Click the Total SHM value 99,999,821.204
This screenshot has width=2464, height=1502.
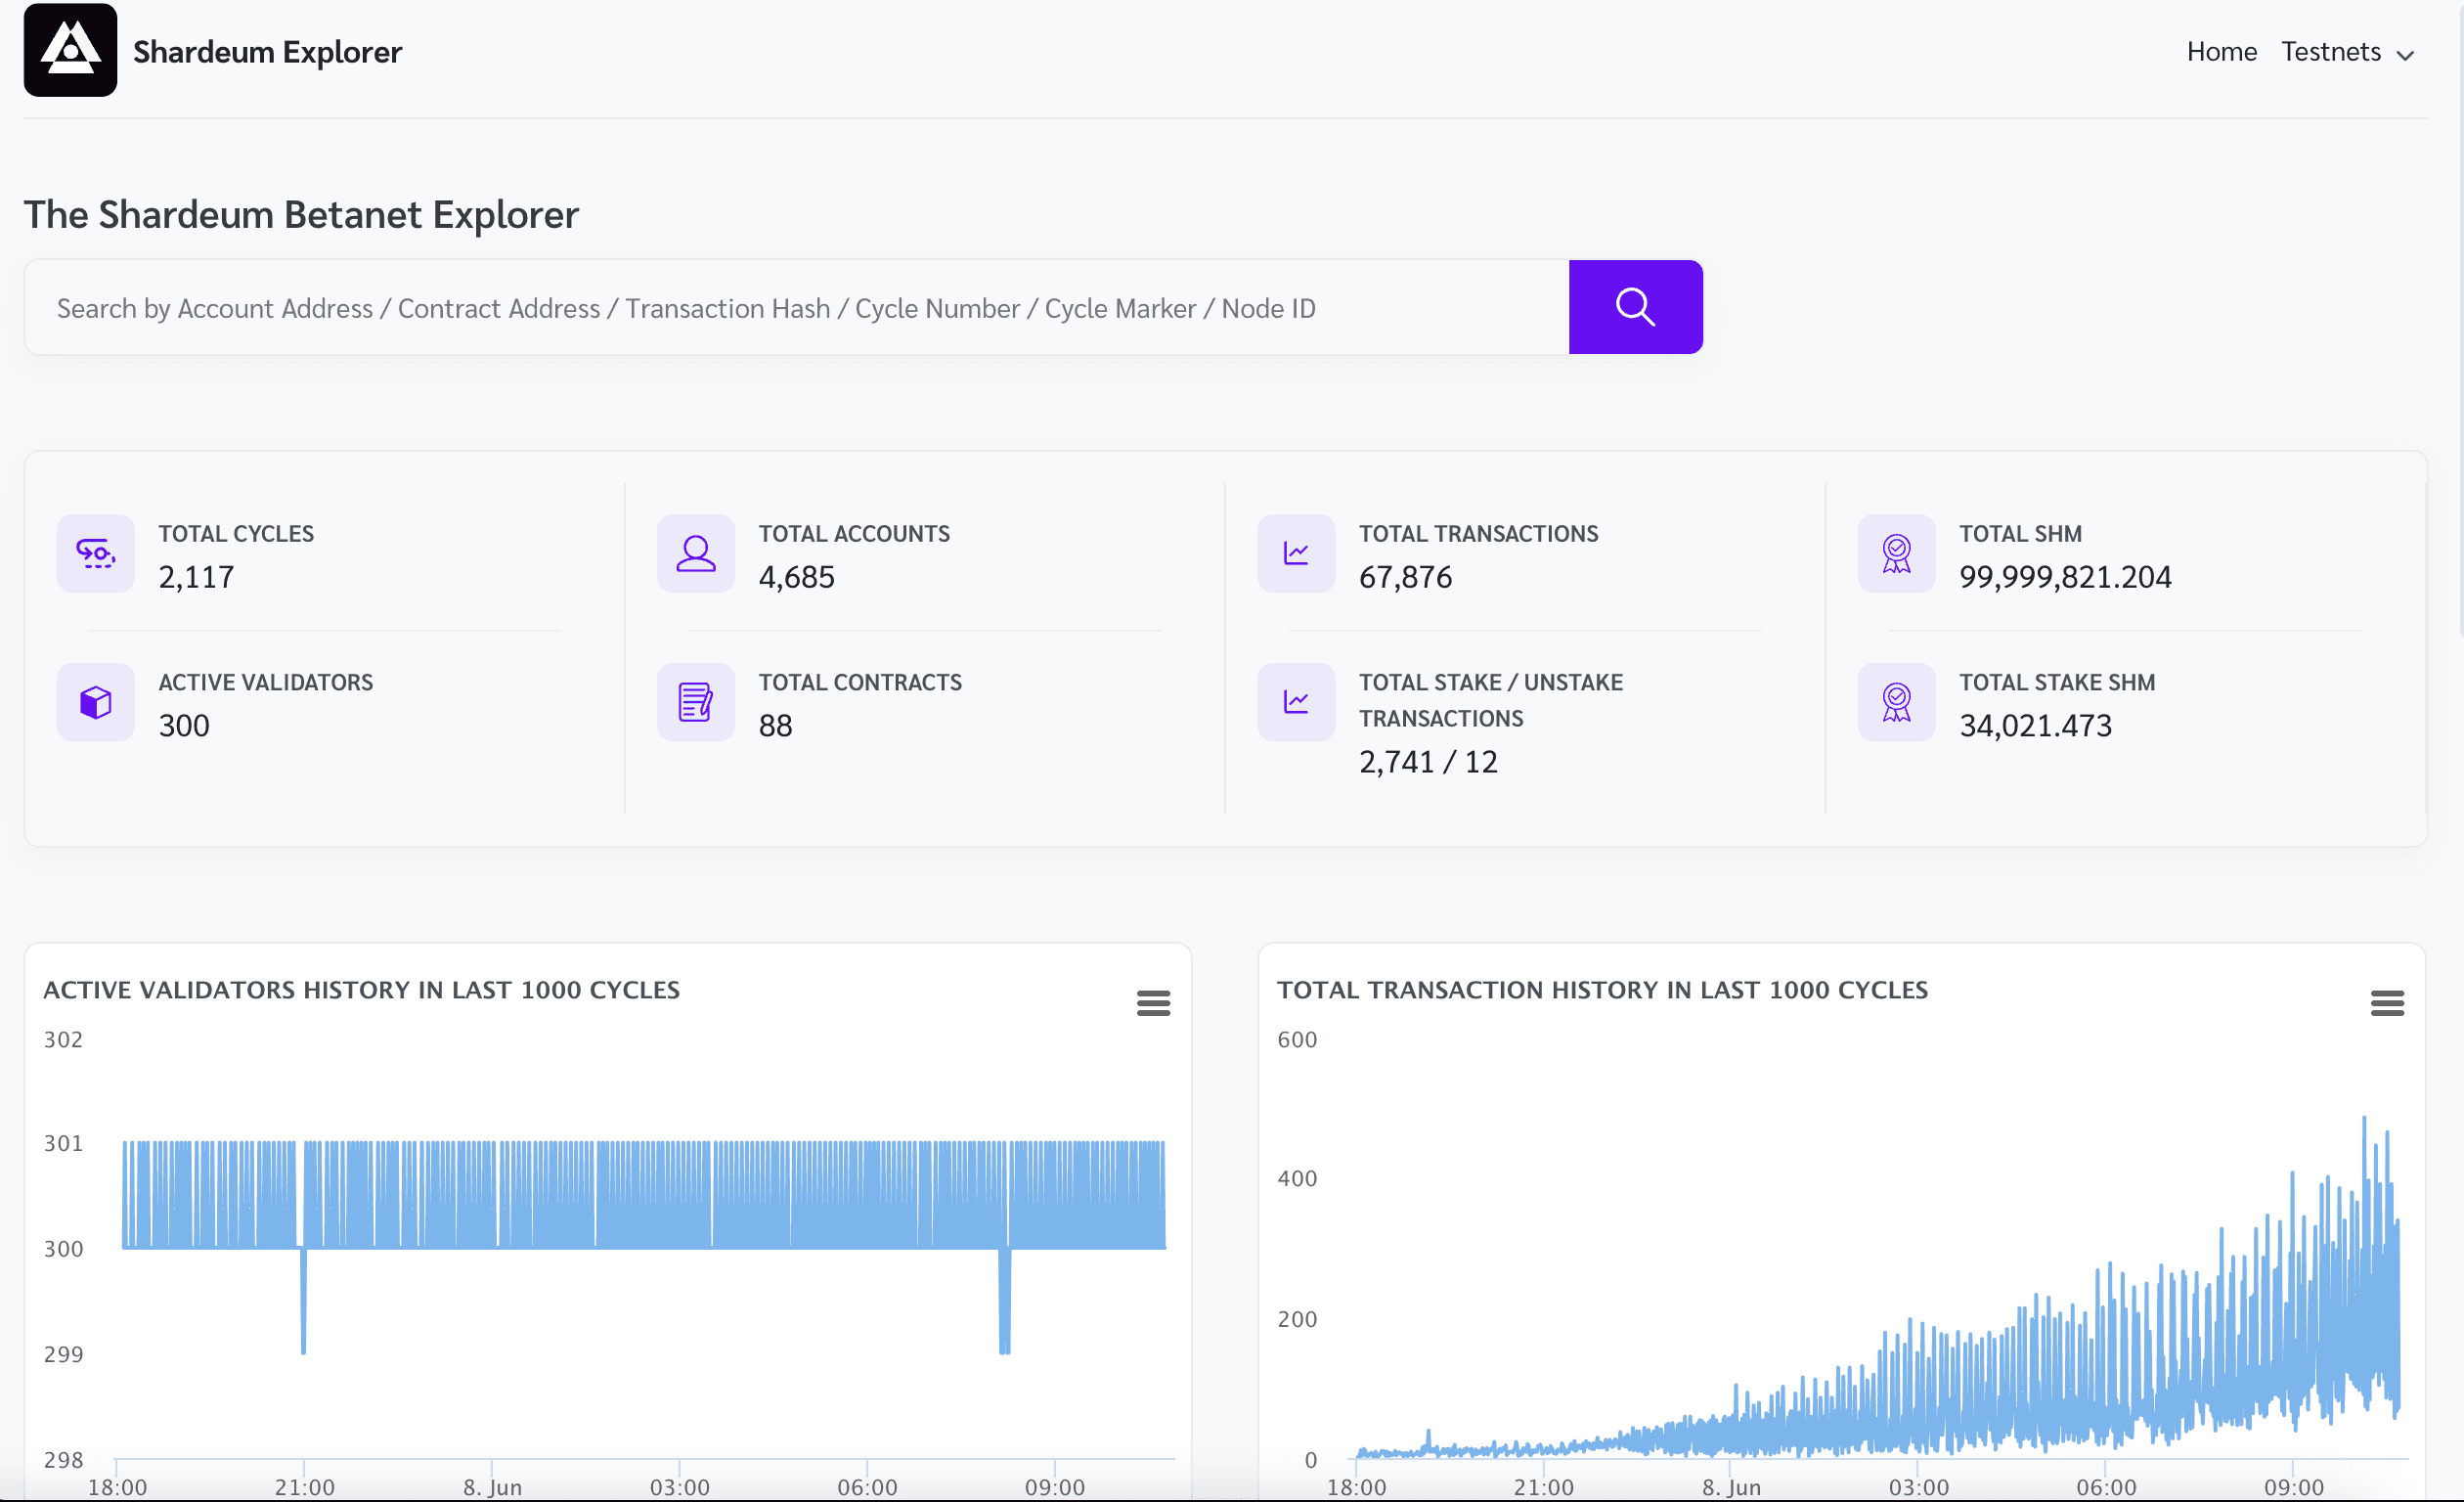pos(2065,577)
